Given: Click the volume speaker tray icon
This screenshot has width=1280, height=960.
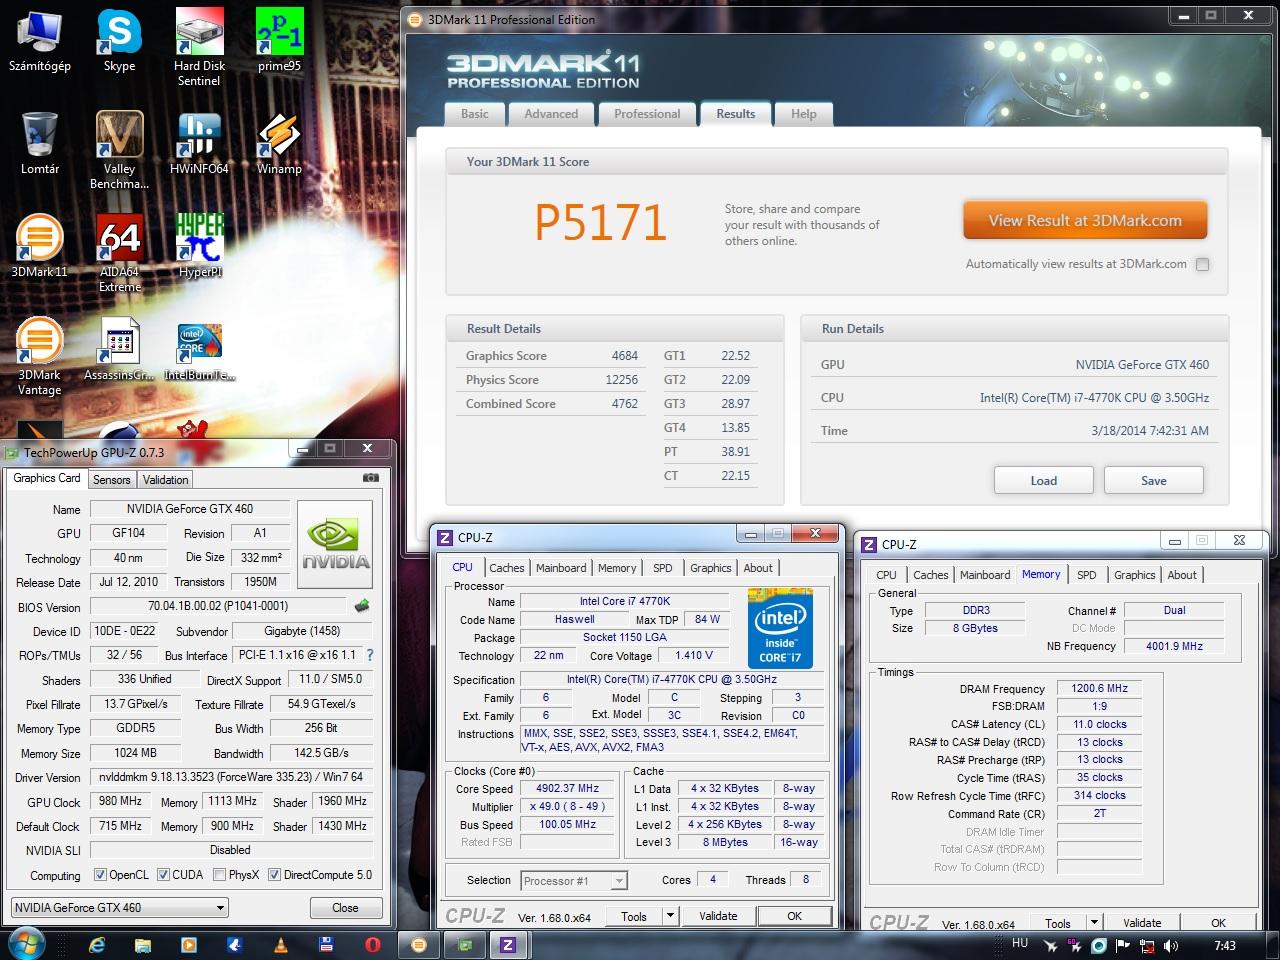Looking at the screenshot, I should pos(1171,945).
